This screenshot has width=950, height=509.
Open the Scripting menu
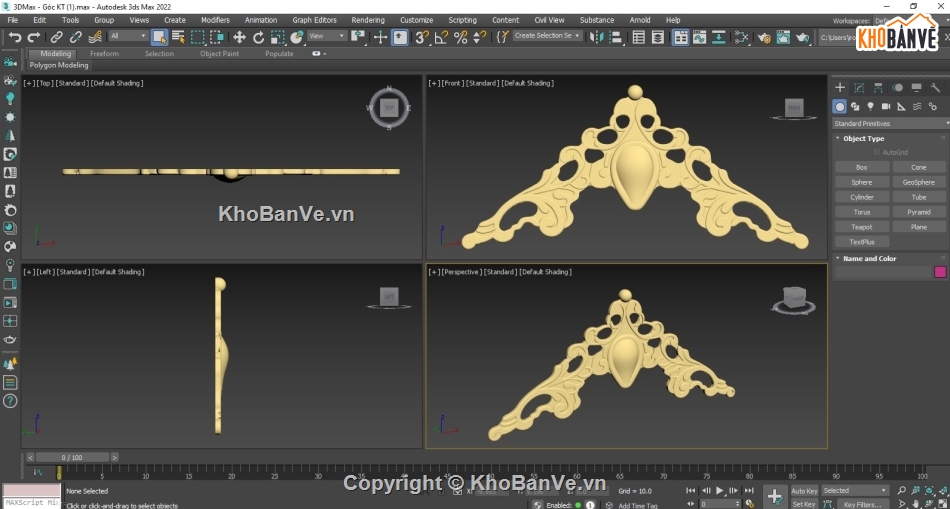[x=462, y=20]
